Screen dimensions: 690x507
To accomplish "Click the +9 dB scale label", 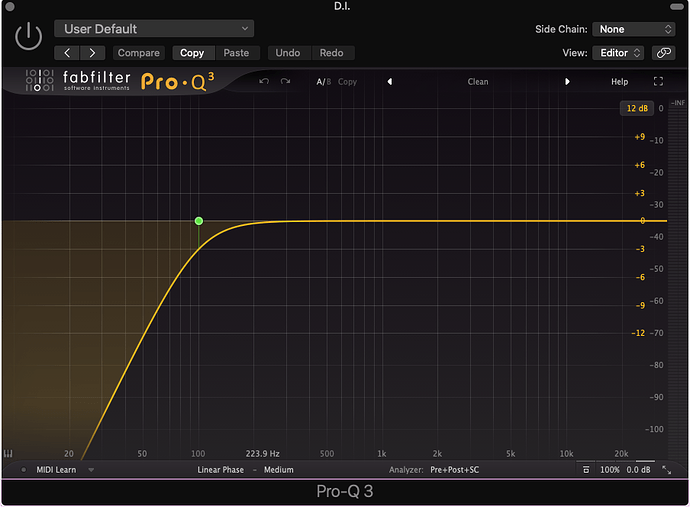I will (639, 137).
